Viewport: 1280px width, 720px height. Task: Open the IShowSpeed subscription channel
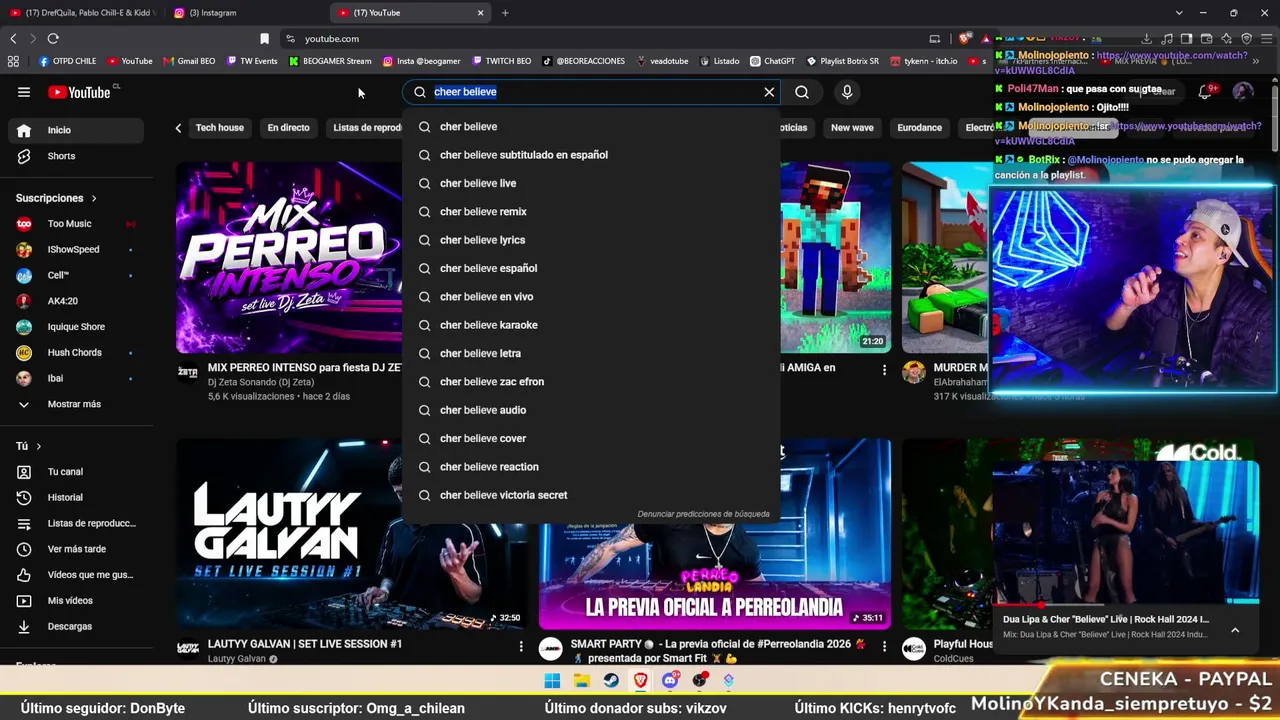pyautogui.click(x=76, y=249)
